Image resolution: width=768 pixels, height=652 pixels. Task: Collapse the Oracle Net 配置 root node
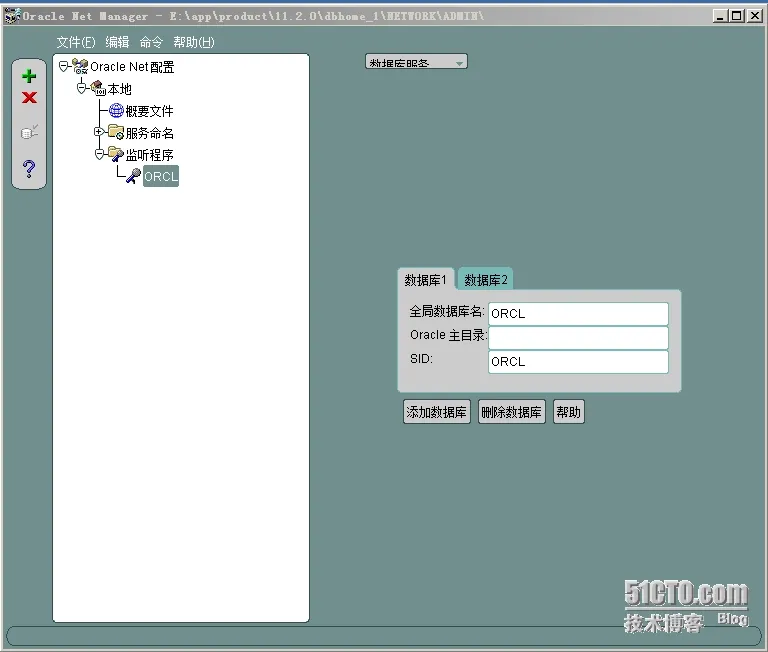coord(64,66)
